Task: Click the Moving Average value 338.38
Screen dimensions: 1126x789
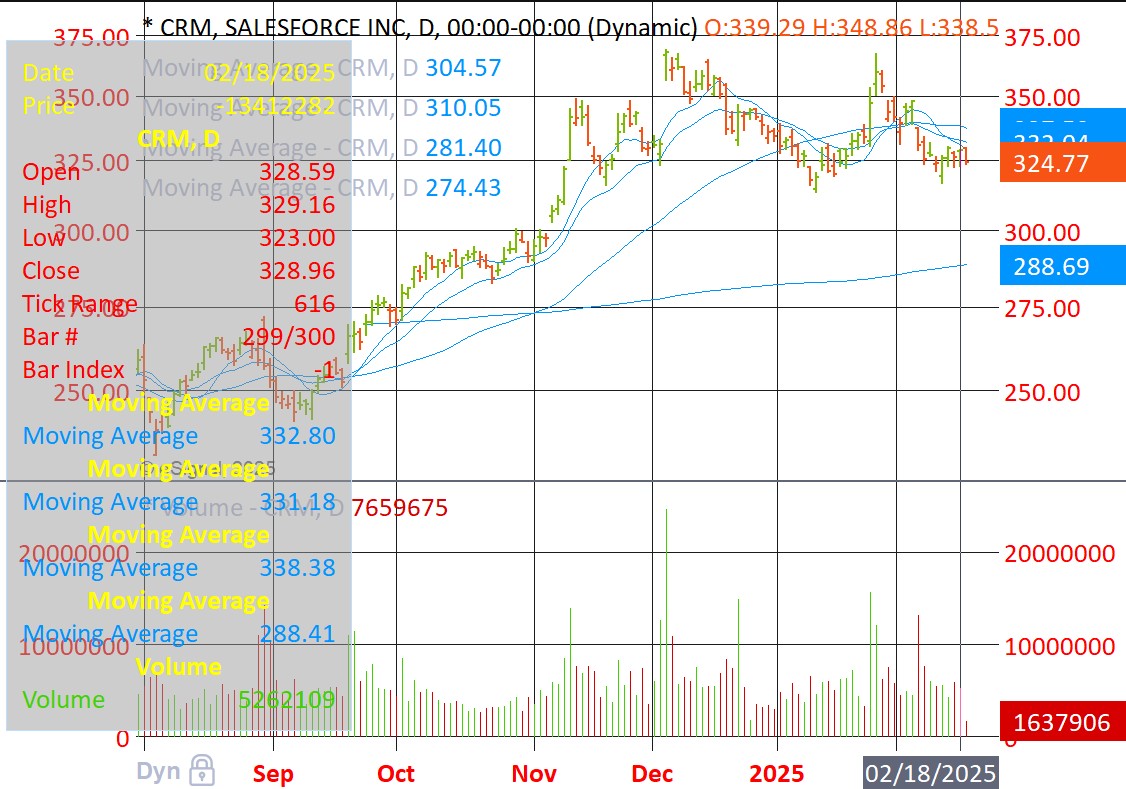Action: click(297, 568)
